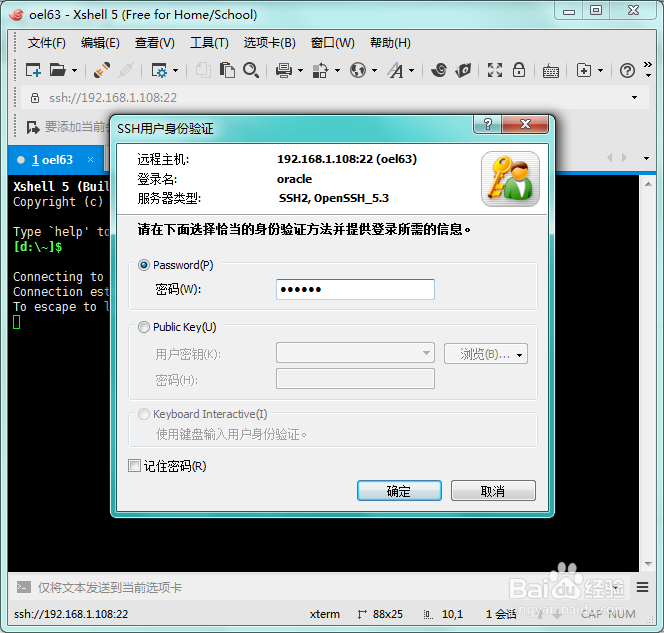Toggle full screen with the expand icon
The height and width of the screenshot is (633, 664).
pos(495,70)
